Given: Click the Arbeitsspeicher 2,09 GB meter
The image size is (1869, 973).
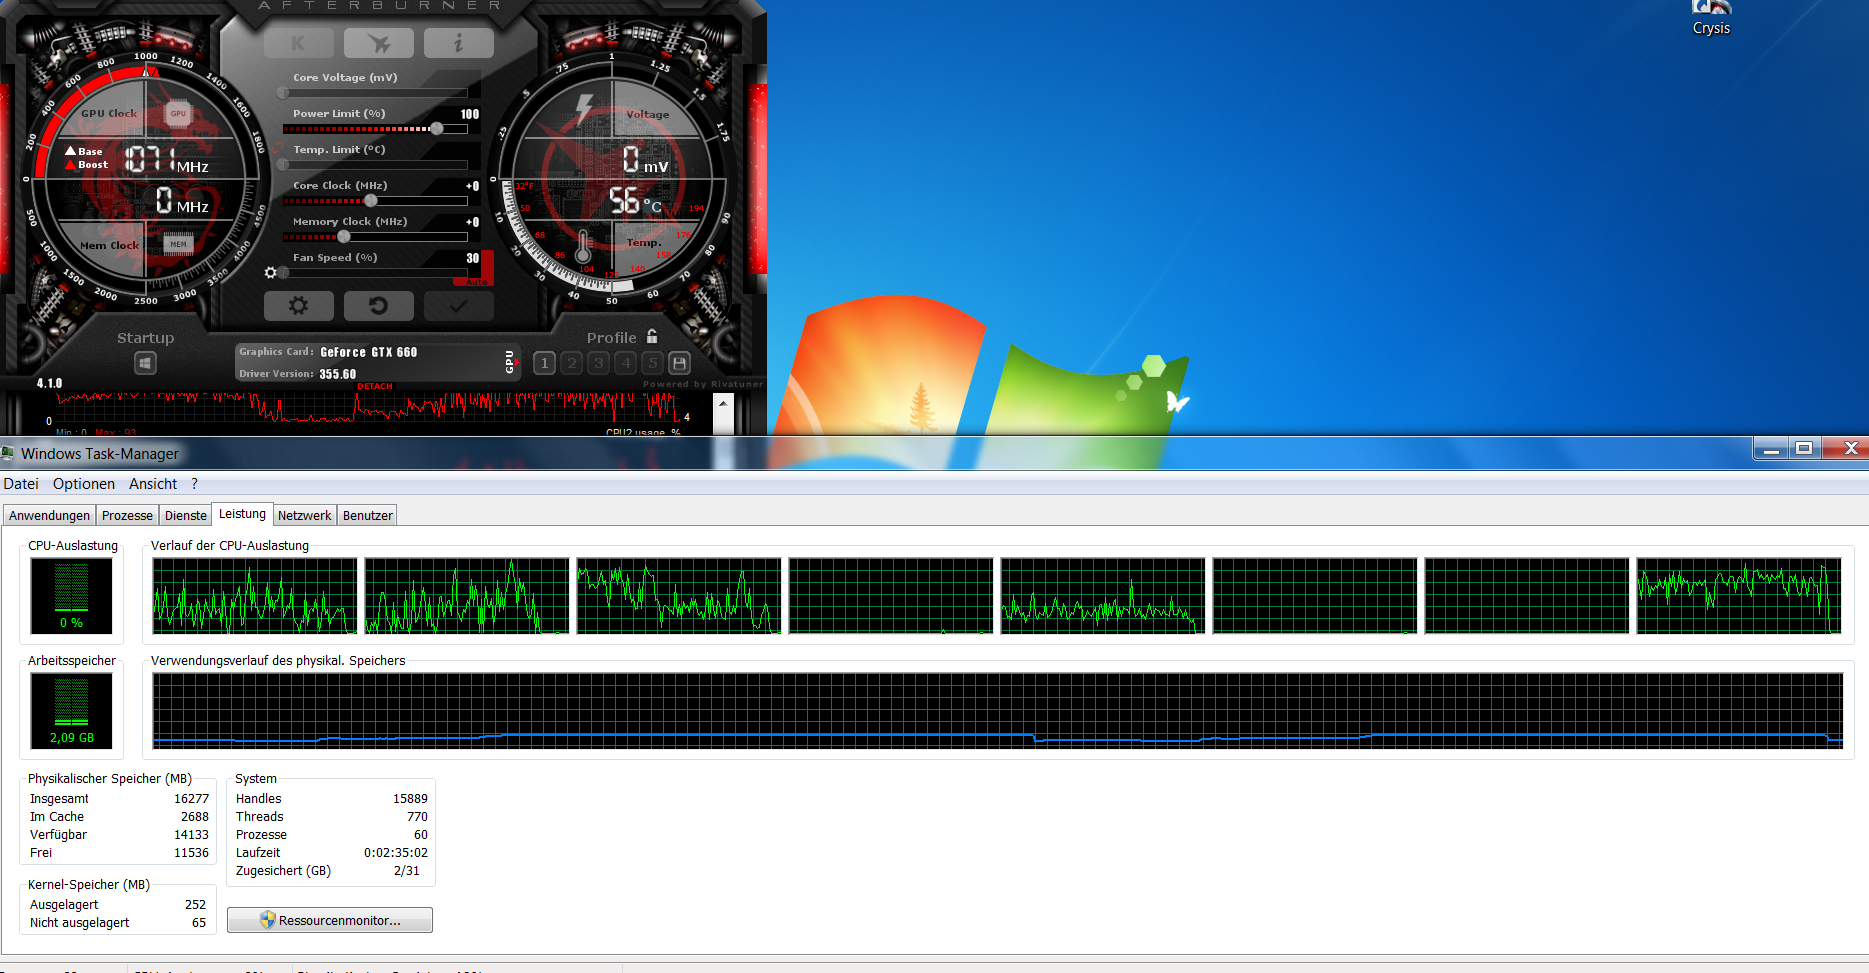Looking at the screenshot, I should [71, 711].
